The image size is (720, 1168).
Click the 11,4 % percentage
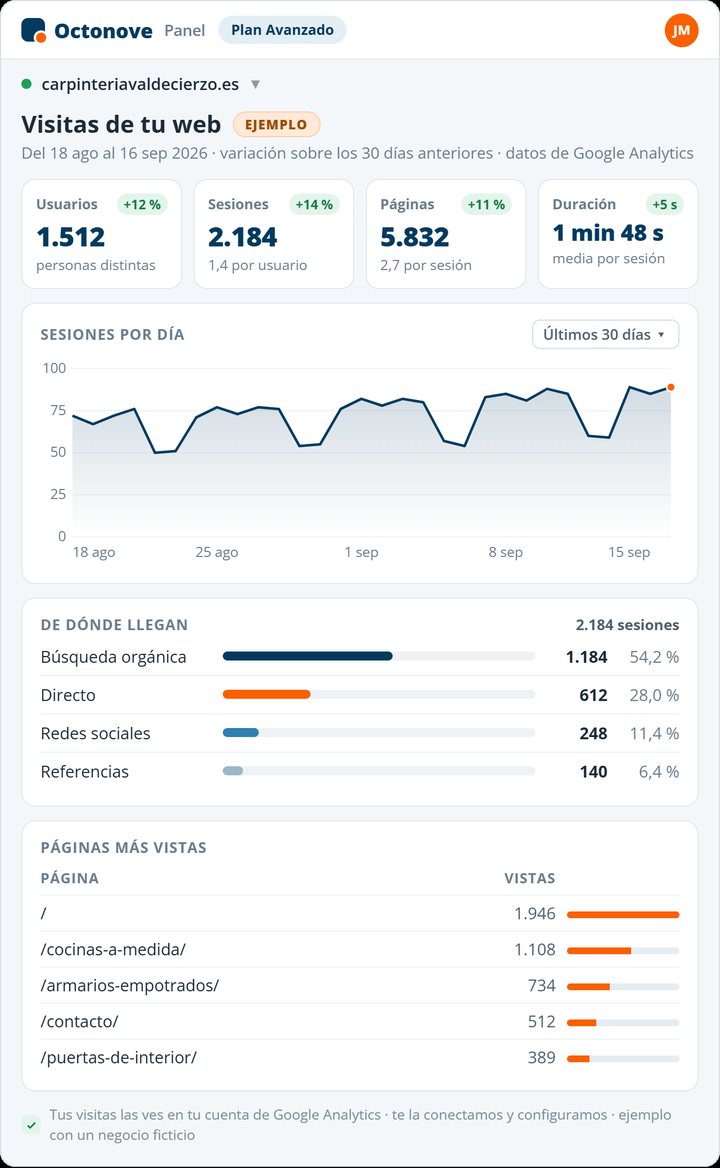[x=654, y=733]
